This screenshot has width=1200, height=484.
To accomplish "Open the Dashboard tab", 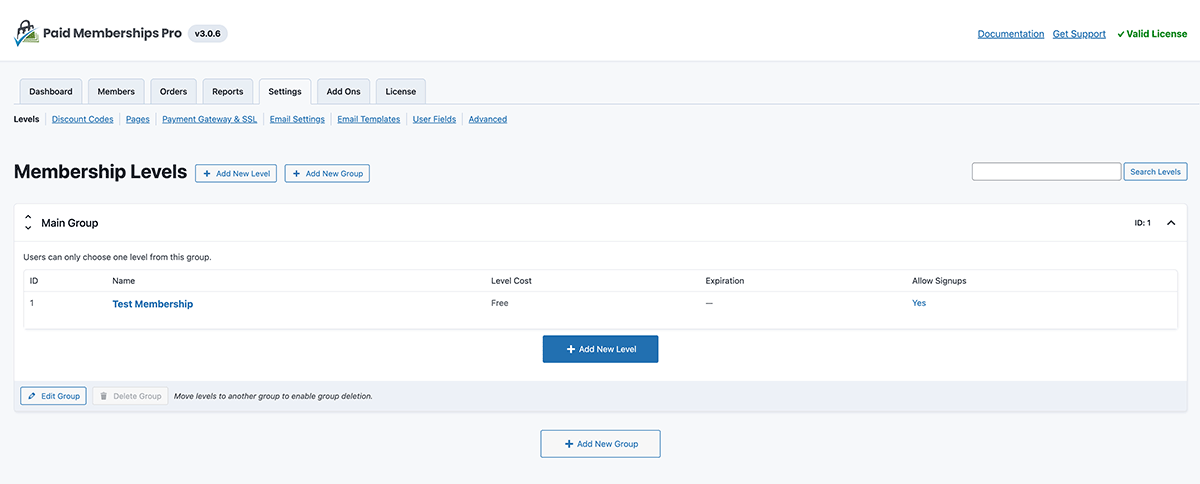I will [x=51, y=91].
